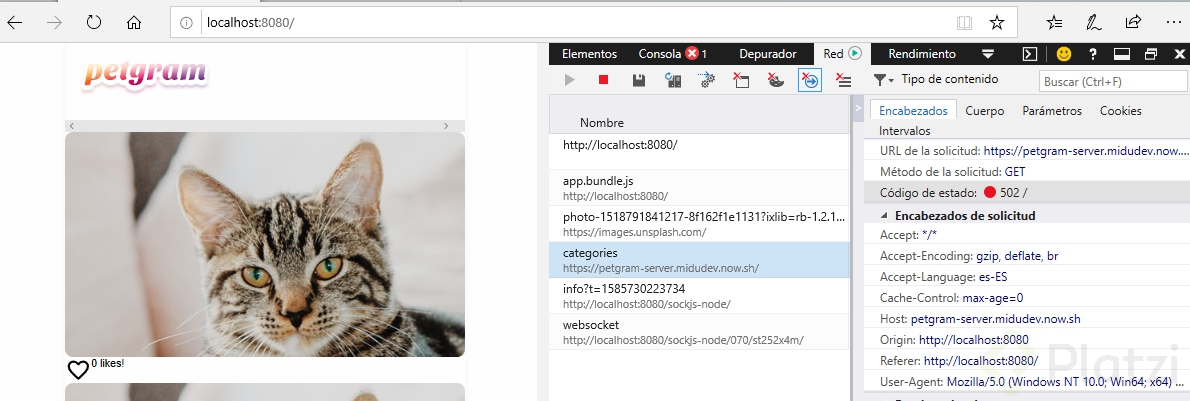The image size is (1190, 401).
Task: Like the cat photo with heart icon
Action: [78, 370]
